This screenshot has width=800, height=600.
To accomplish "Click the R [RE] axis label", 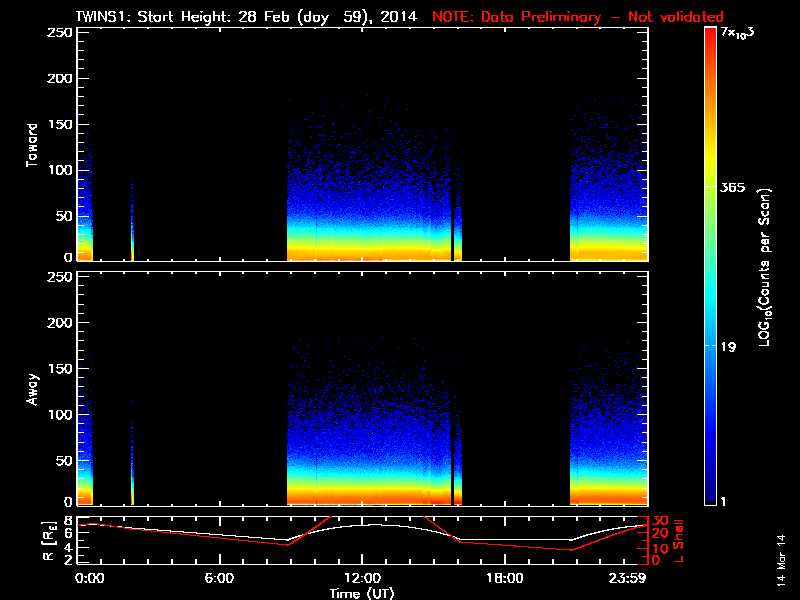I will point(38,539).
